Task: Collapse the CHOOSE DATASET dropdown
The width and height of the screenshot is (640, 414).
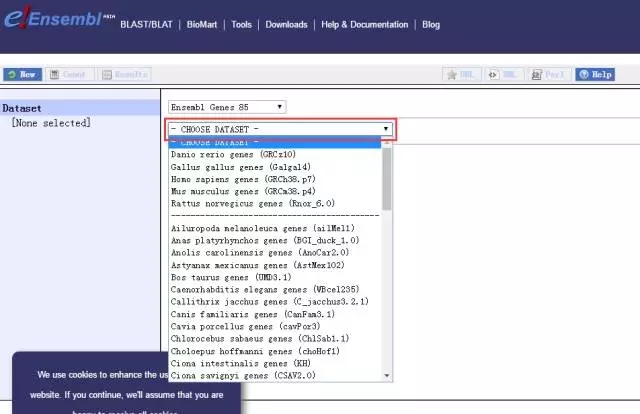Action: click(x=280, y=129)
